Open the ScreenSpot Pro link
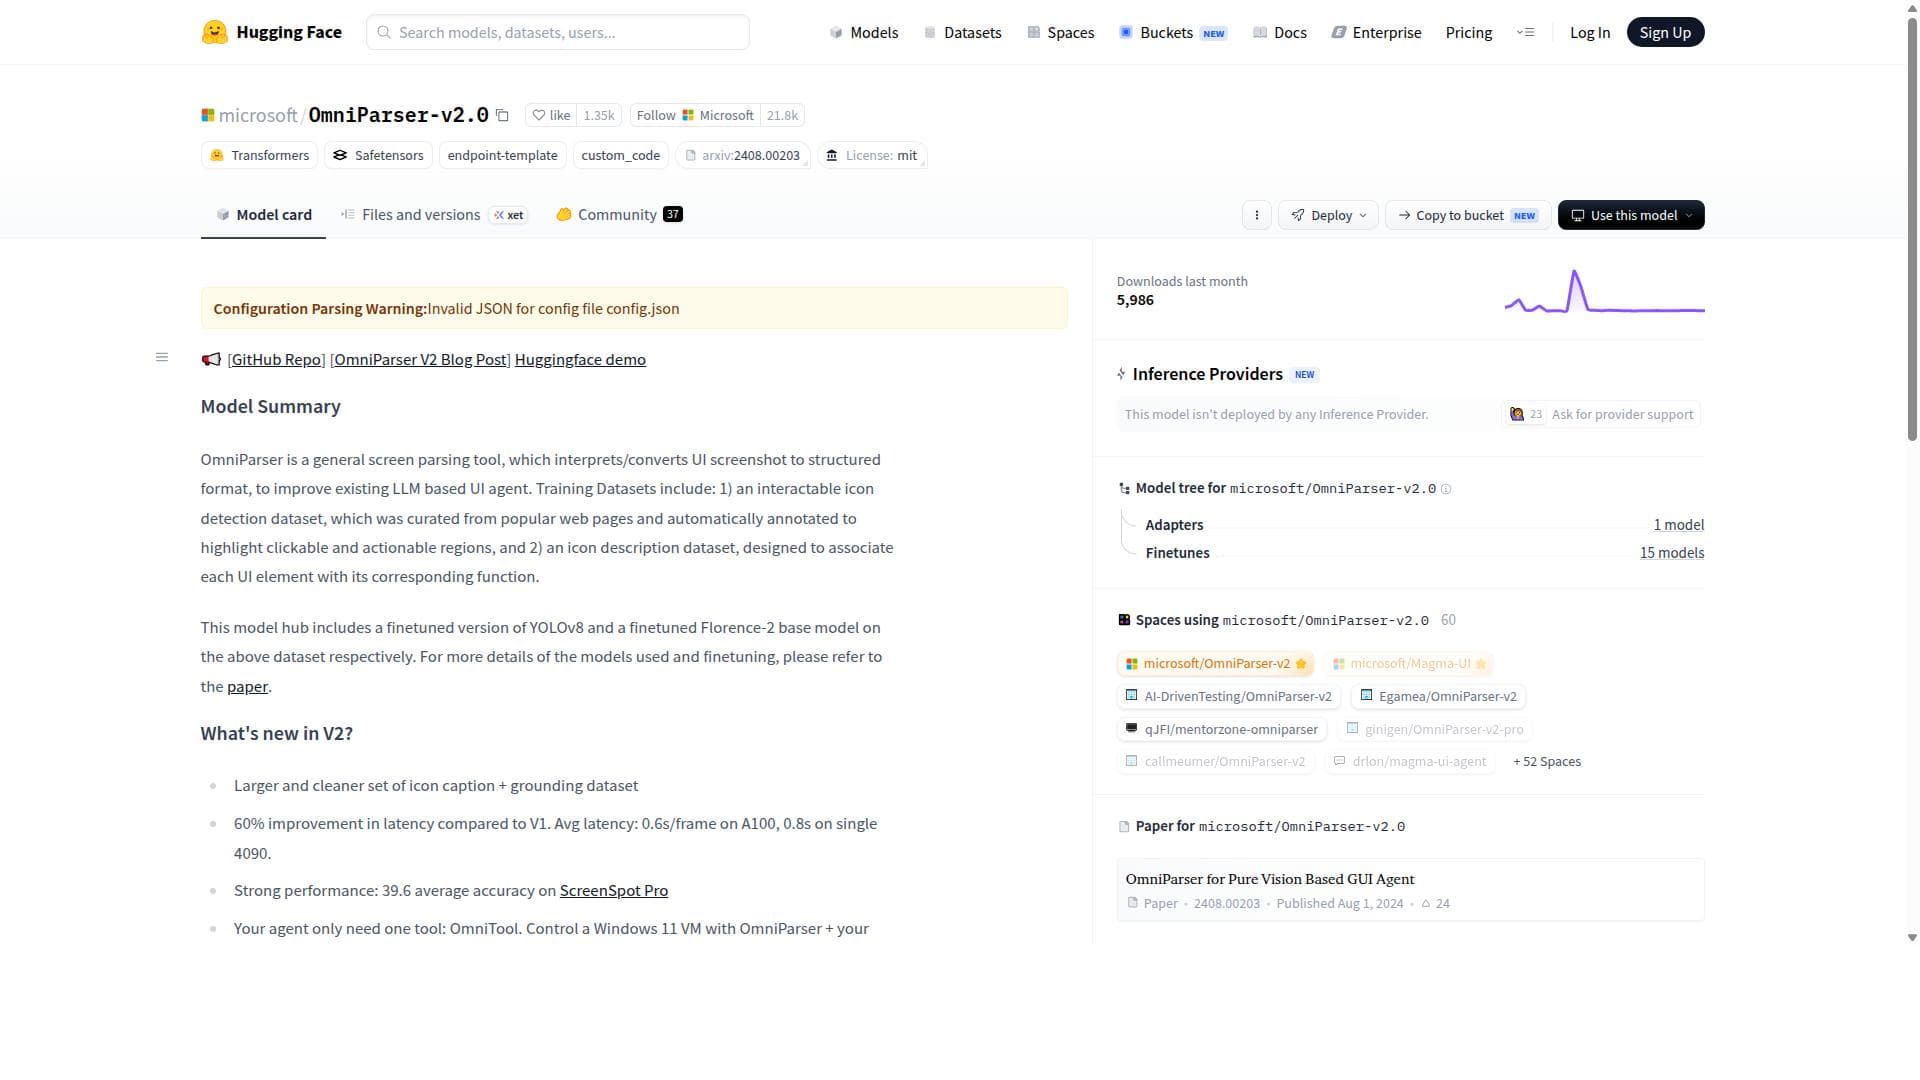Screen dimensions: 1920x1080 pos(614,891)
